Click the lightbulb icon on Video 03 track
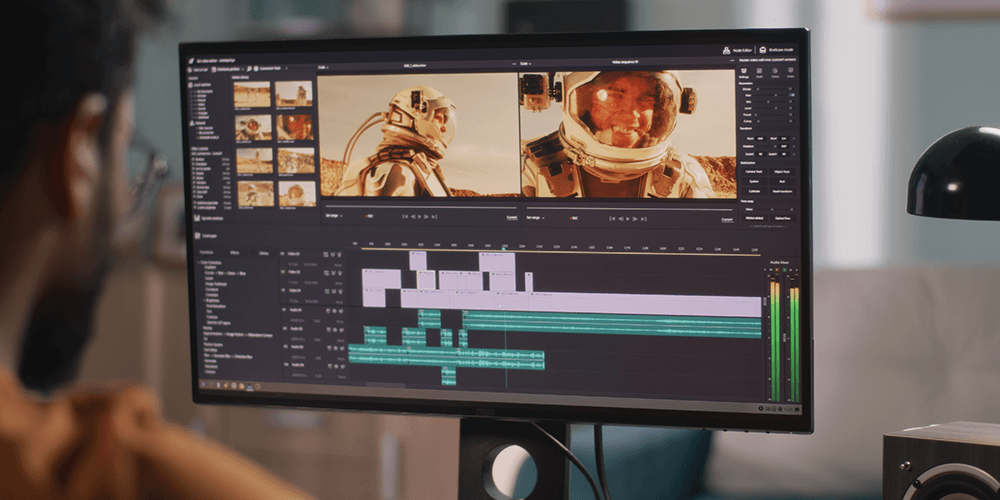The width and height of the screenshot is (1000, 500). click(x=339, y=254)
